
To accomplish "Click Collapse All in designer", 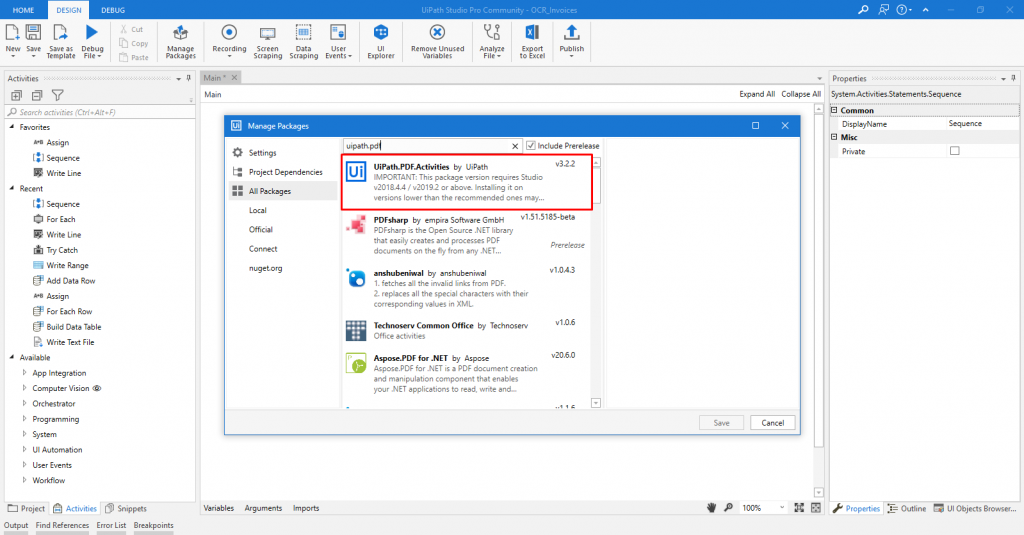I will [x=801, y=94].
